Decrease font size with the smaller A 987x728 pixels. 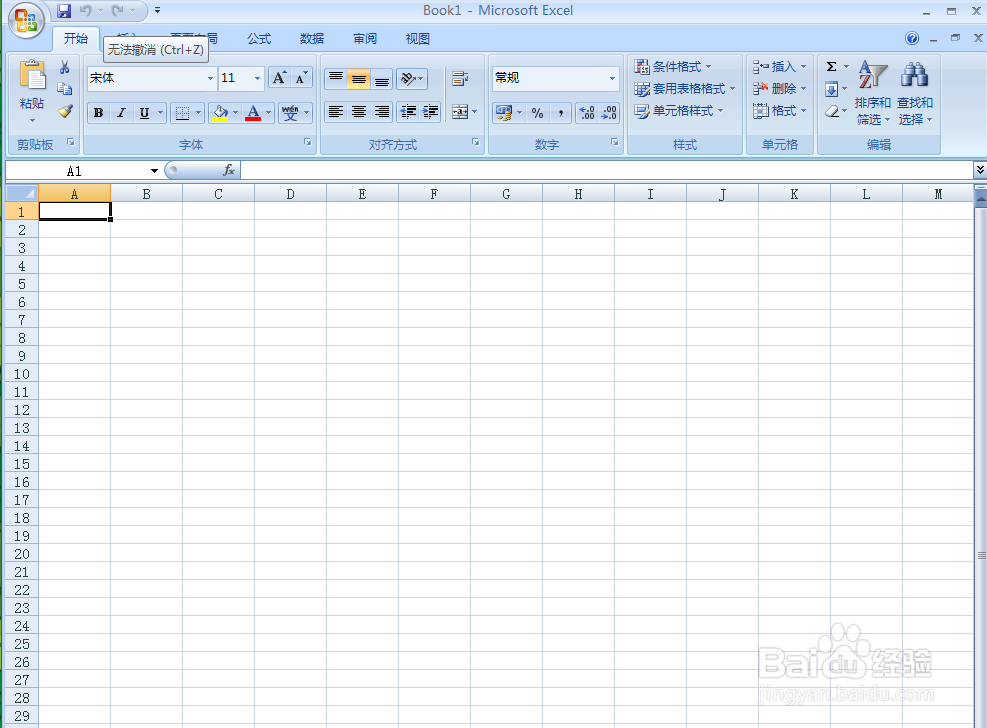pyautogui.click(x=301, y=78)
